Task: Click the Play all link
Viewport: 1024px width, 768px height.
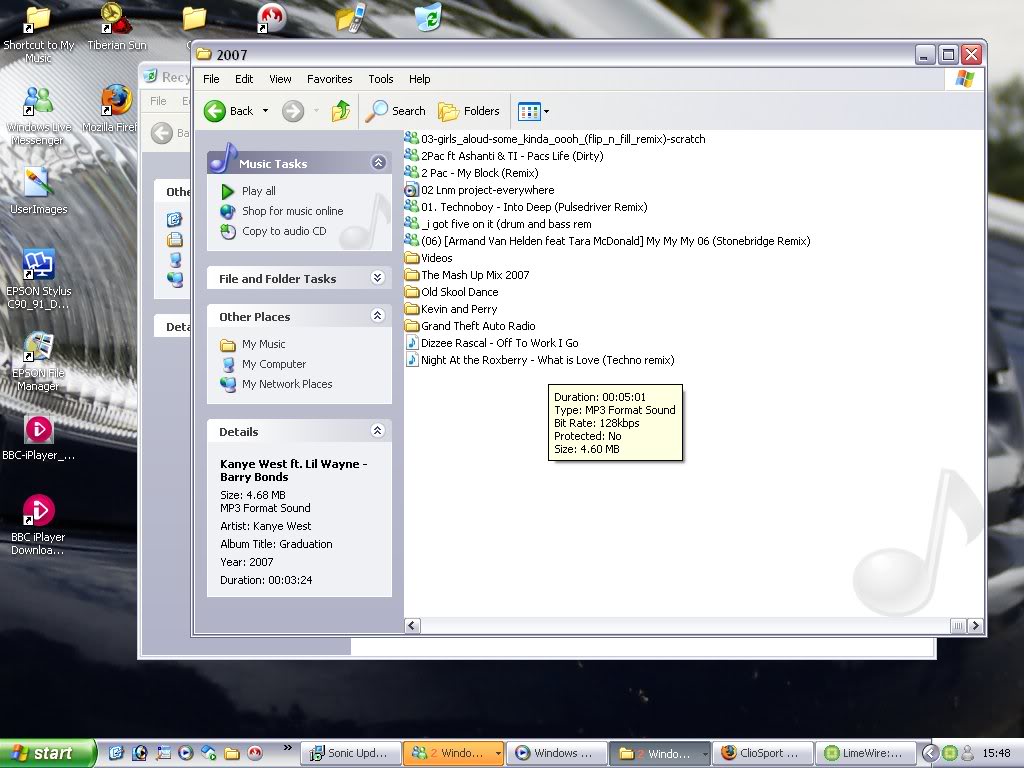Action: (x=258, y=191)
